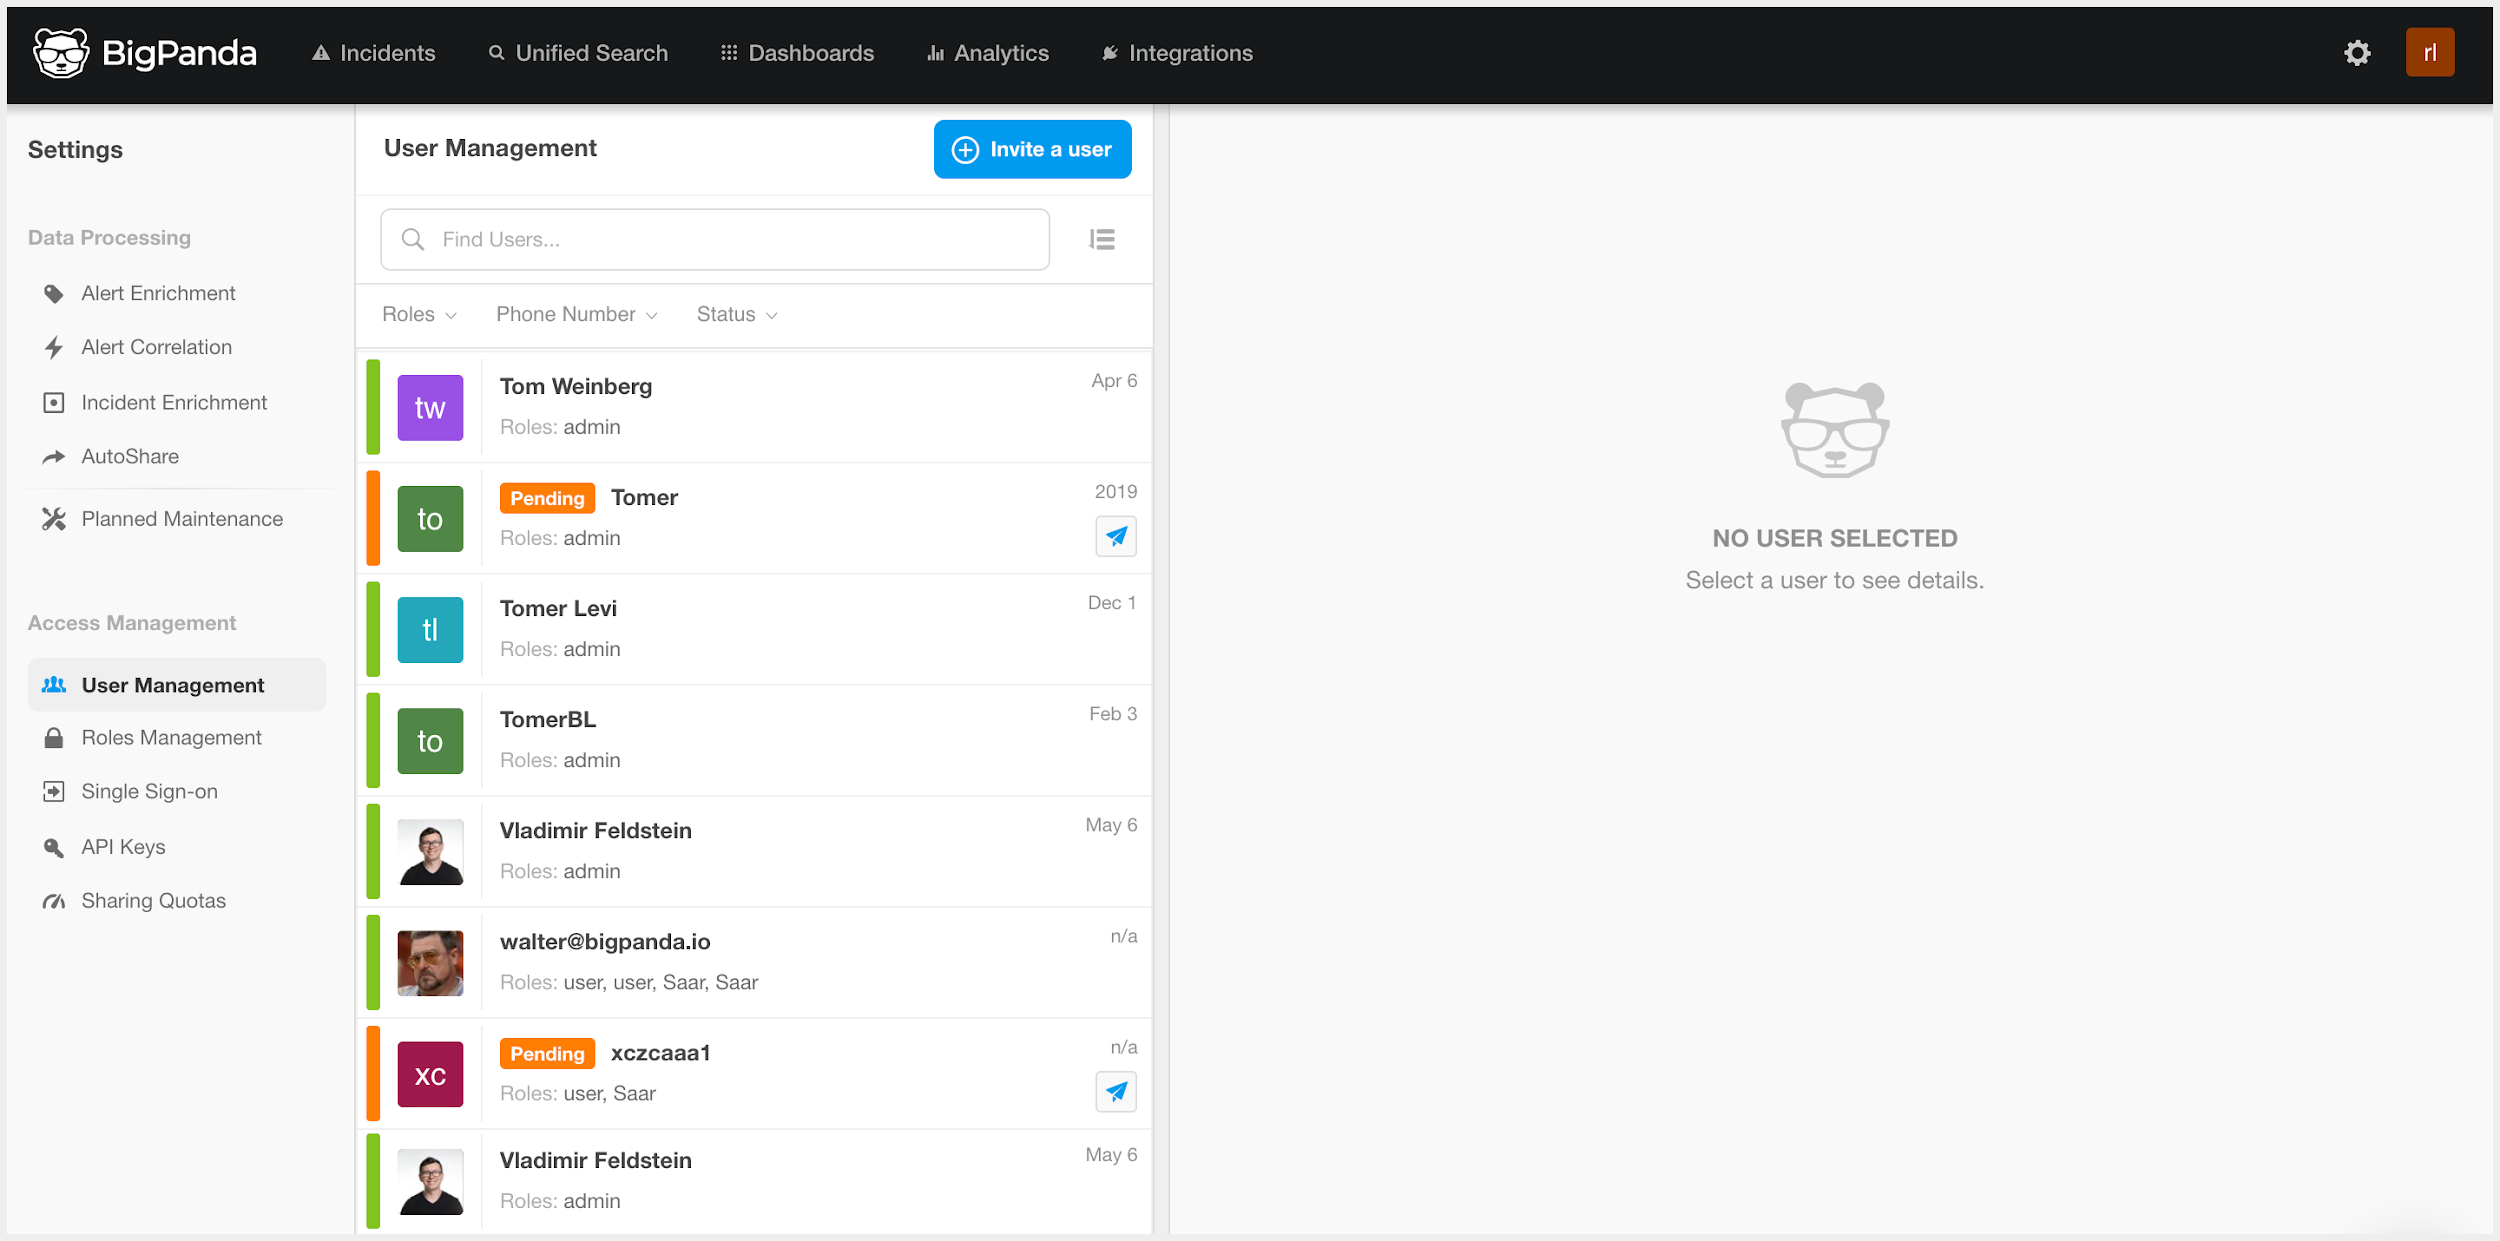Open the AutoShare section
The width and height of the screenshot is (2500, 1241).
point(128,456)
